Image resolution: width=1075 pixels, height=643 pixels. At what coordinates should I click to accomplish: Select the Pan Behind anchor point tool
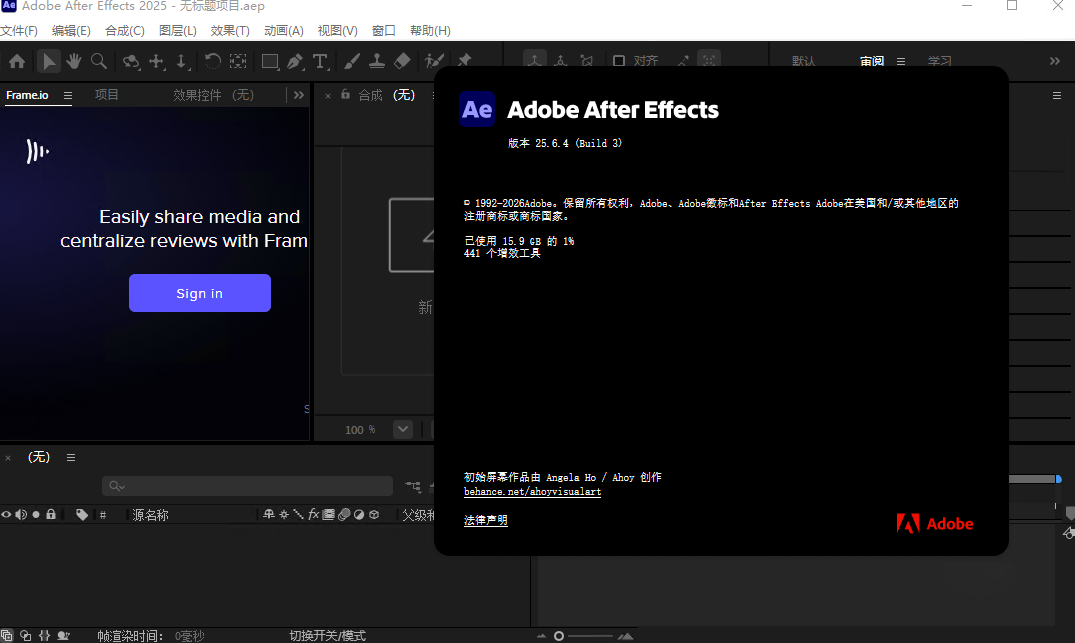tap(238, 62)
